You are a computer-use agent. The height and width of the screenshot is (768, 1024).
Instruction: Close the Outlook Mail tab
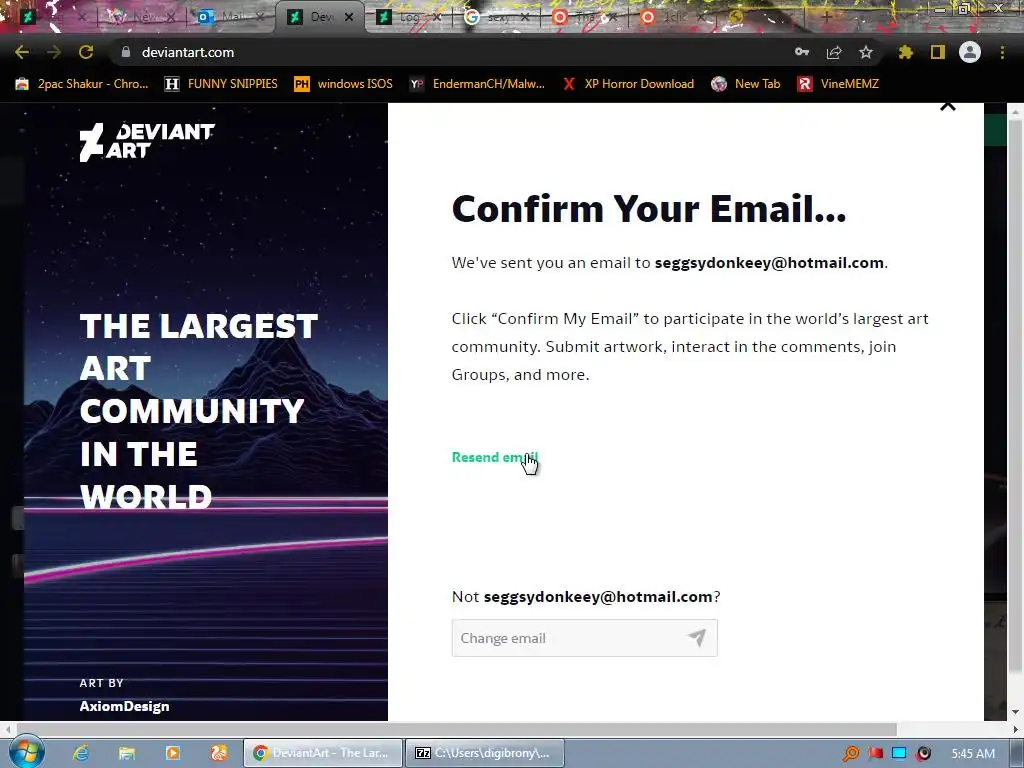[260, 18]
